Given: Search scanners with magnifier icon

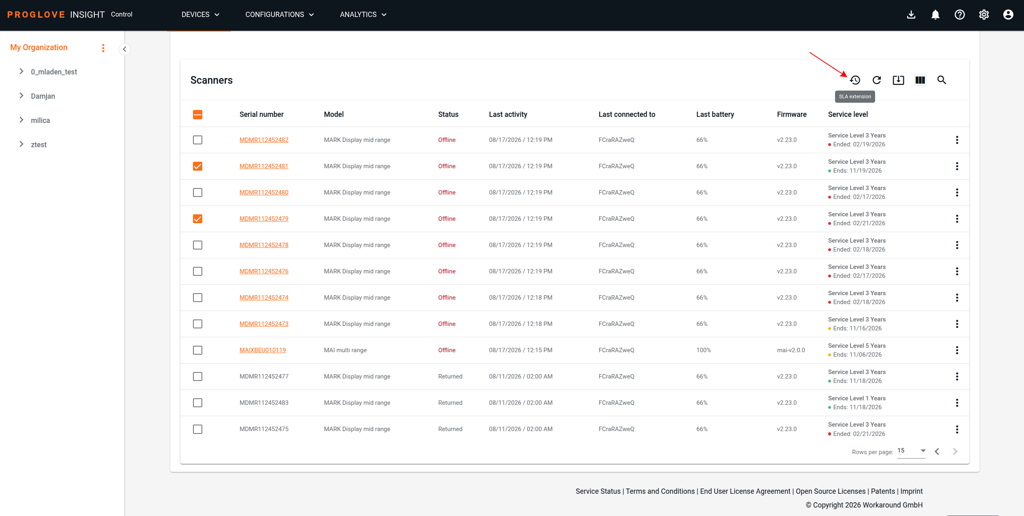Looking at the screenshot, I should pyautogui.click(x=942, y=80).
